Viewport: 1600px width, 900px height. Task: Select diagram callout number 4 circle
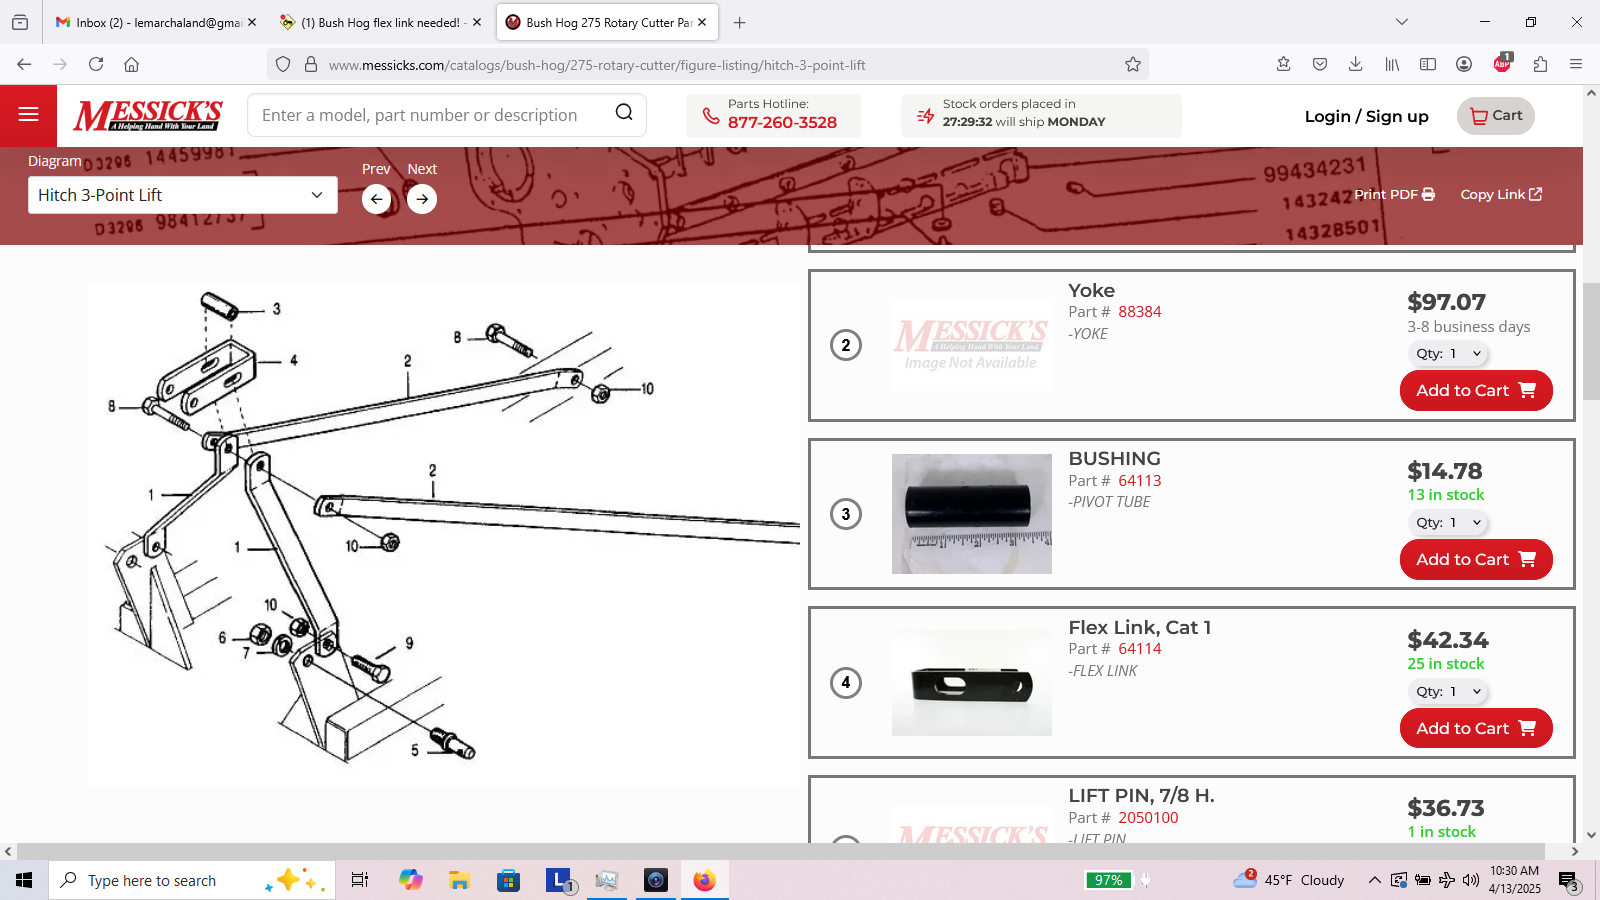pyautogui.click(x=846, y=683)
